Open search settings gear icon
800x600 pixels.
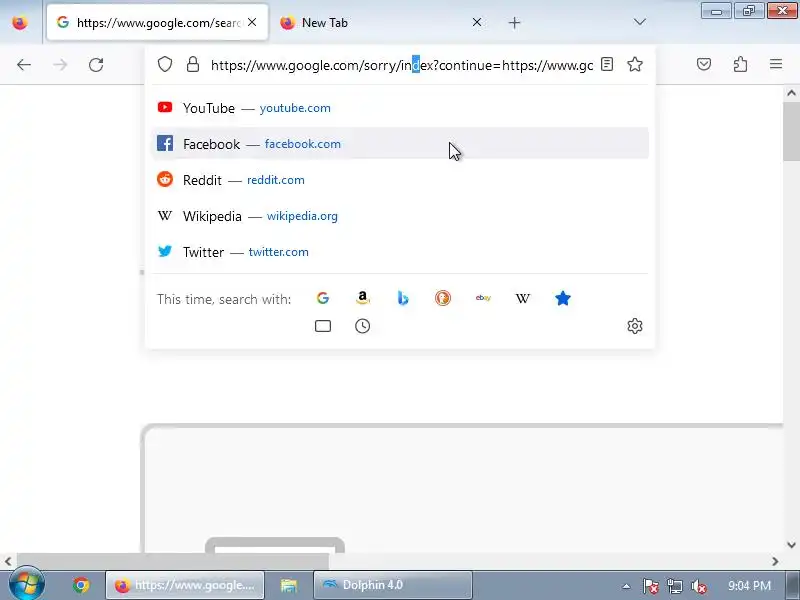click(635, 326)
